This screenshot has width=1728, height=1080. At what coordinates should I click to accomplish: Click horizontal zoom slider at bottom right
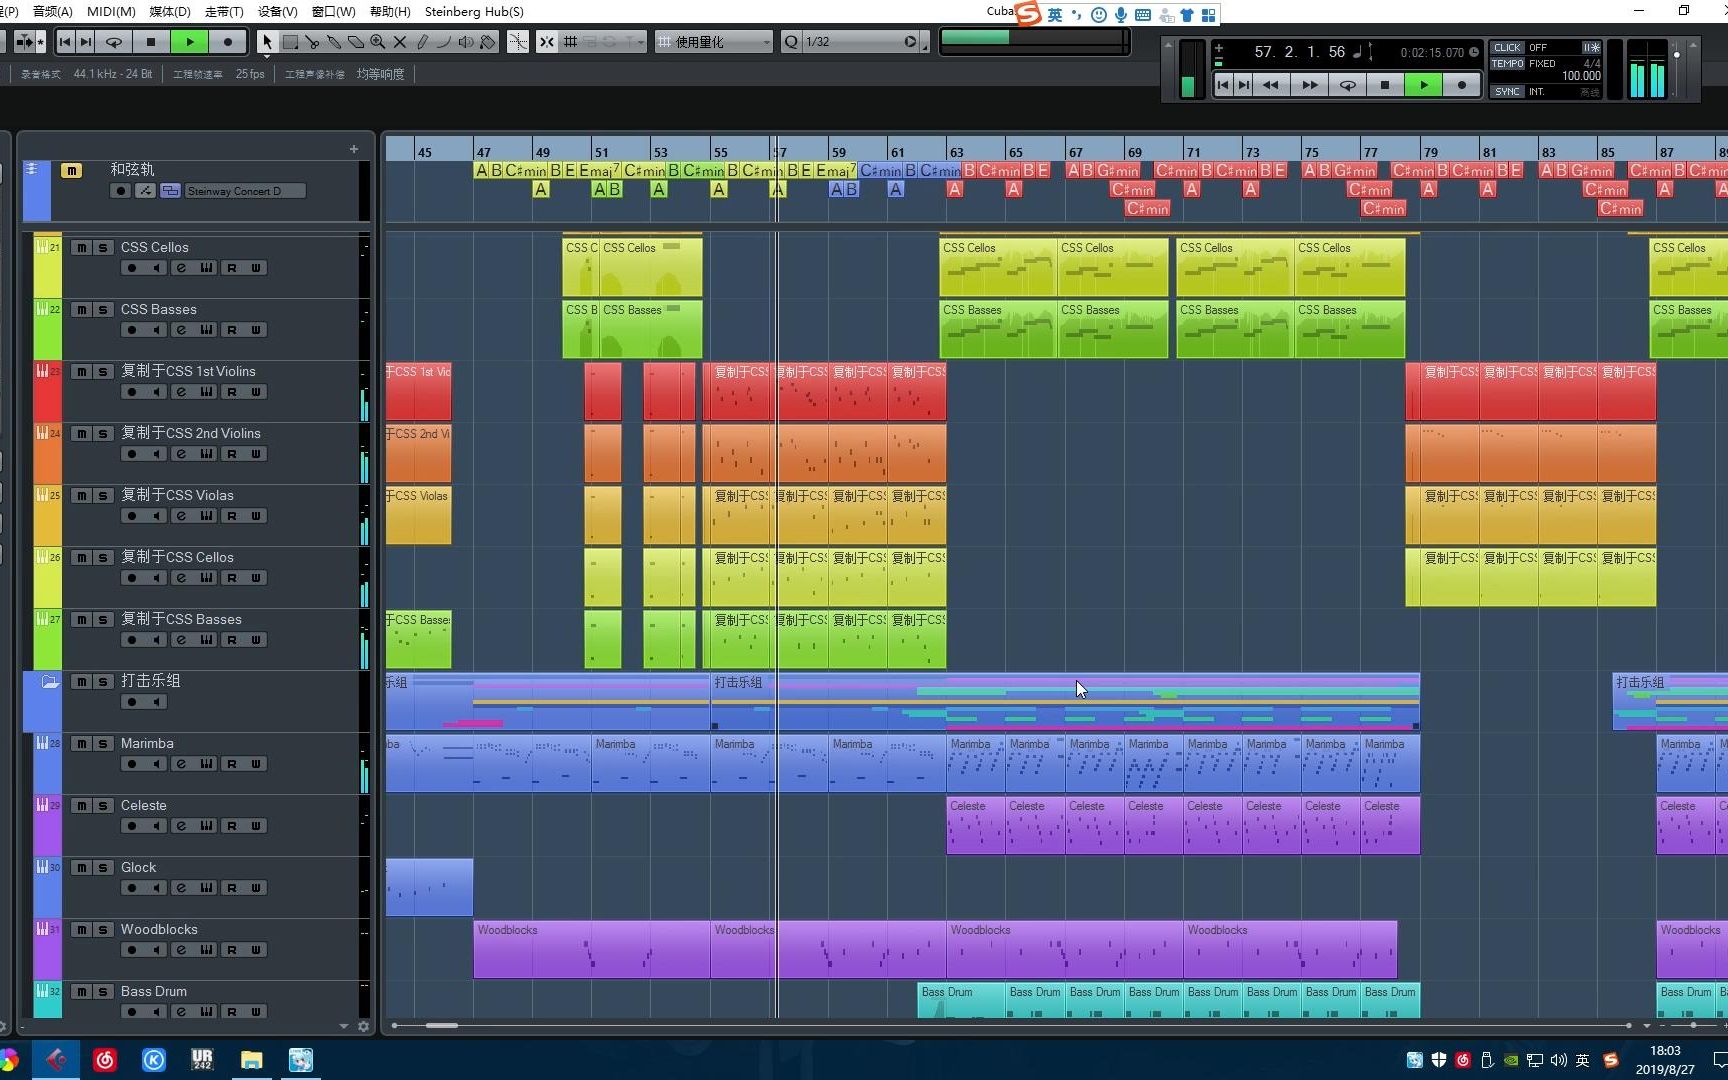coord(1692,1025)
